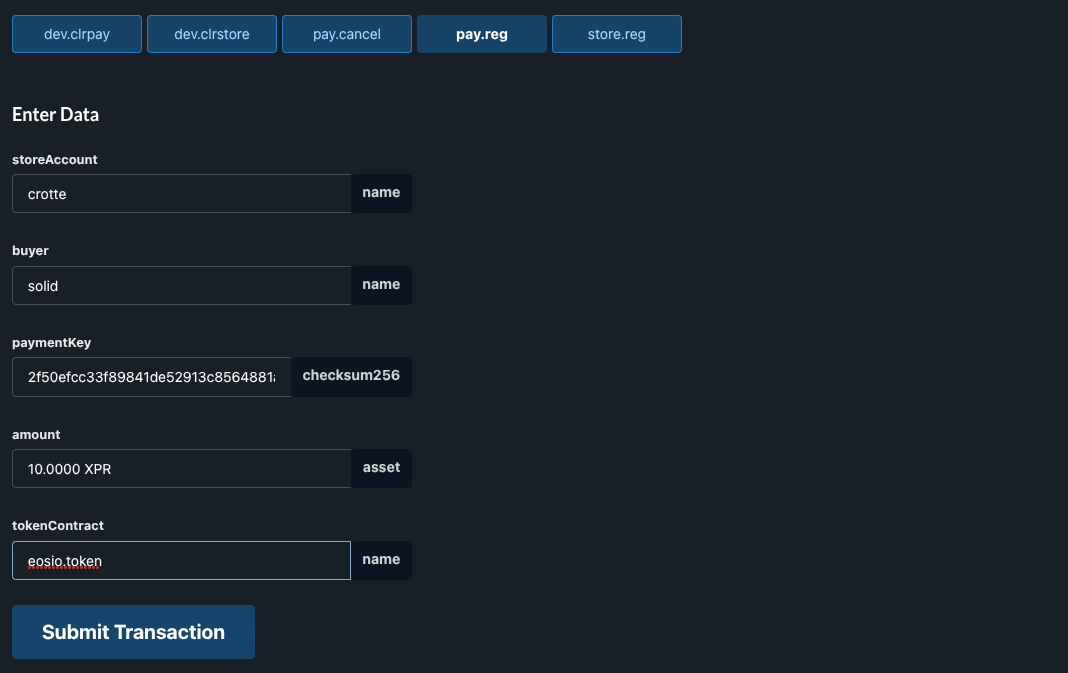Click the checksum256 type badge

point(351,376)
